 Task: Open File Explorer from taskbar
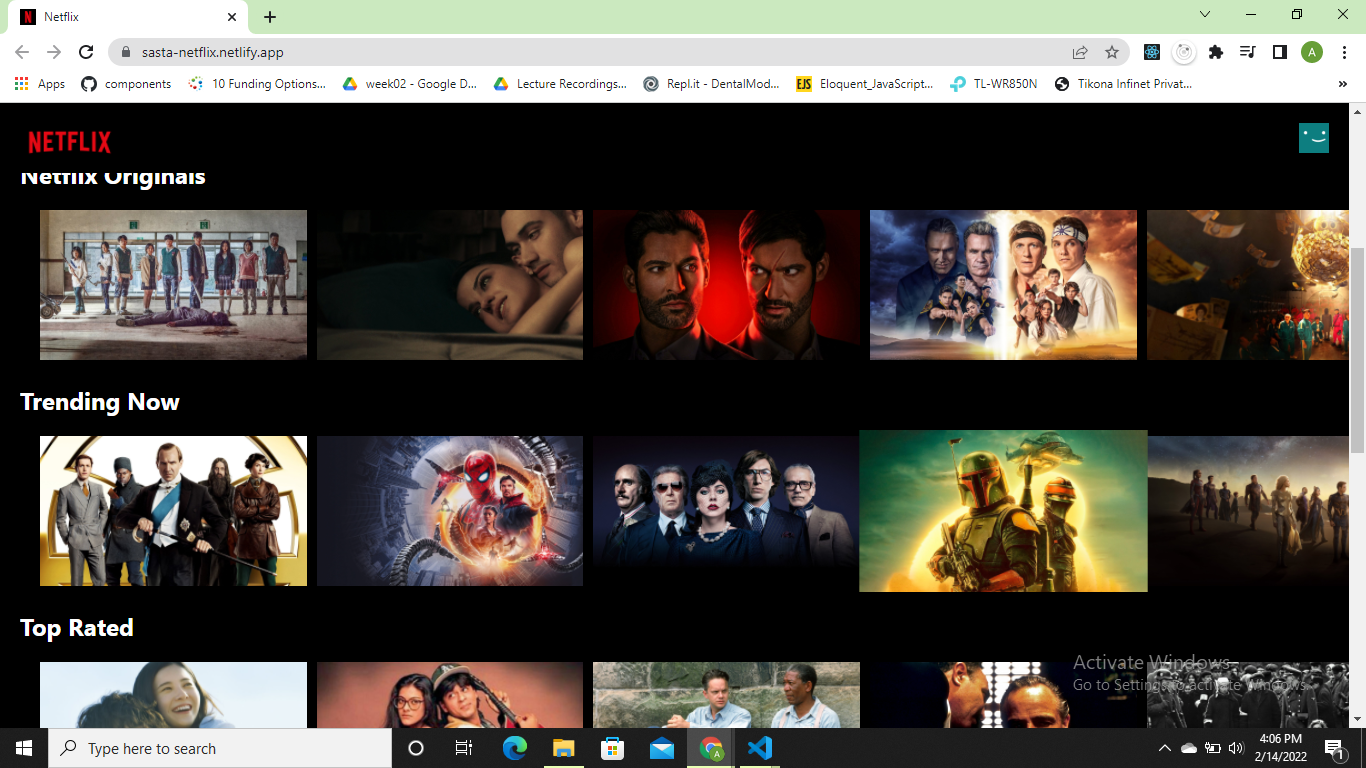[563, 748]
